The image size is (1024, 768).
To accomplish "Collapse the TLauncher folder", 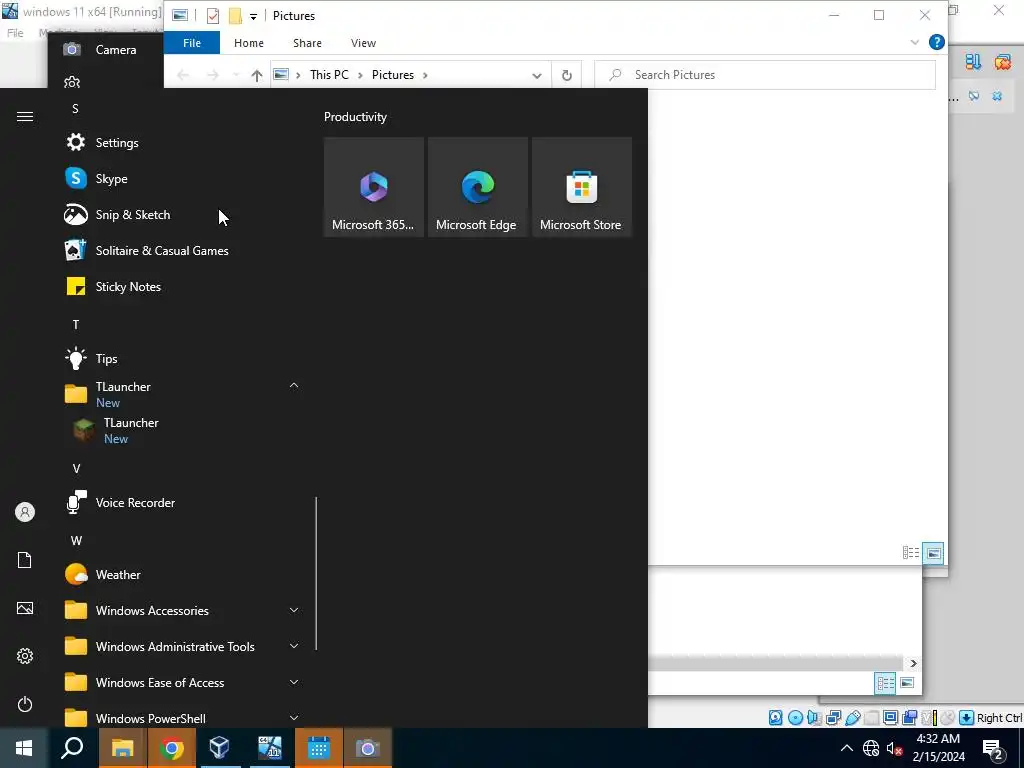I will (294, 386).
